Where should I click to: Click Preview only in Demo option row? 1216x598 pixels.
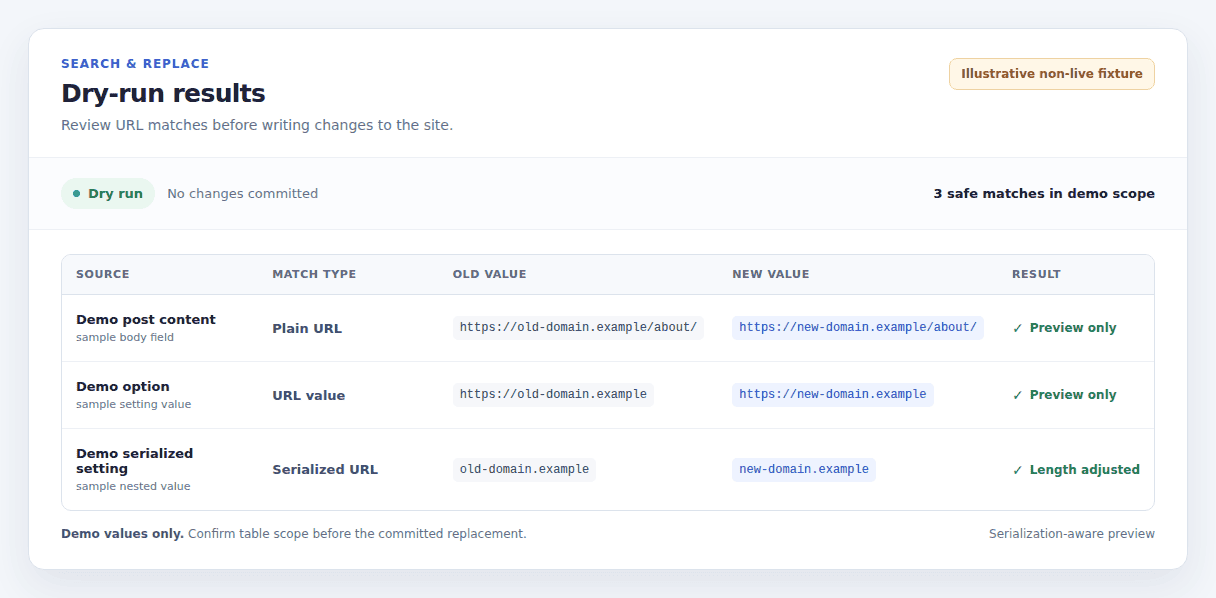click(x=1073, y=395)
